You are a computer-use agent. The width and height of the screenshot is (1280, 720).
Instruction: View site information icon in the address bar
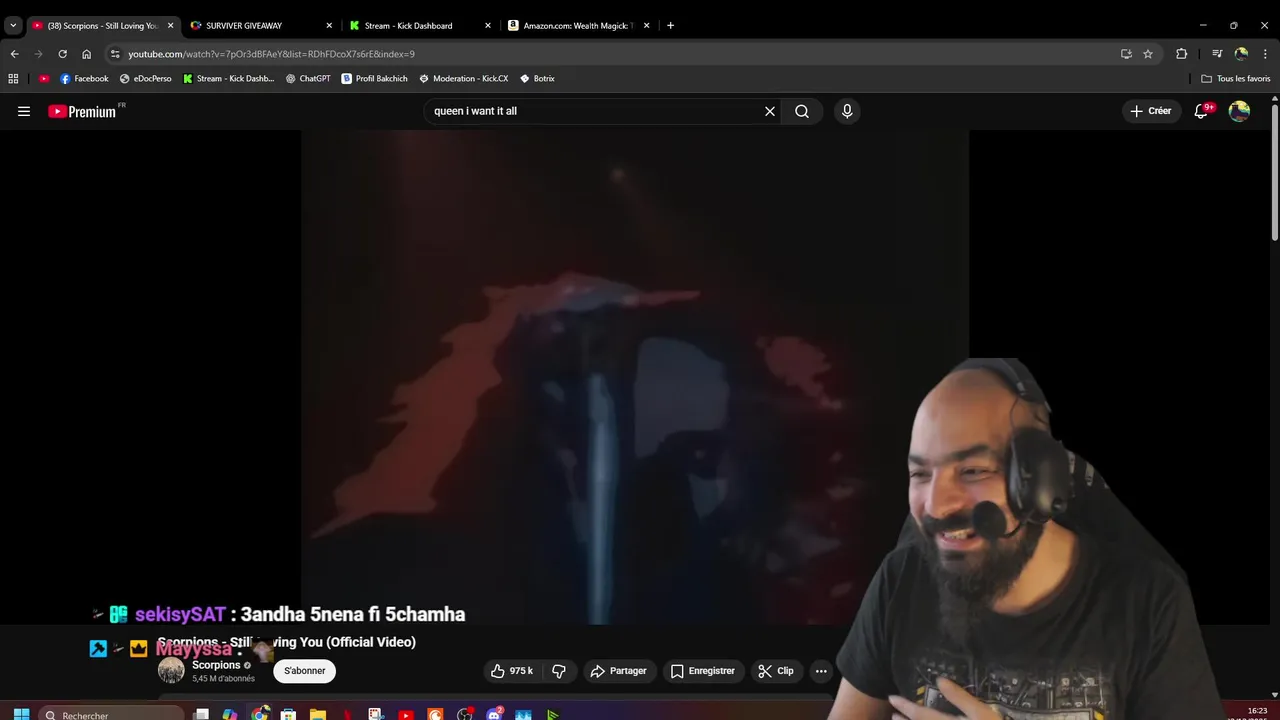115,54
